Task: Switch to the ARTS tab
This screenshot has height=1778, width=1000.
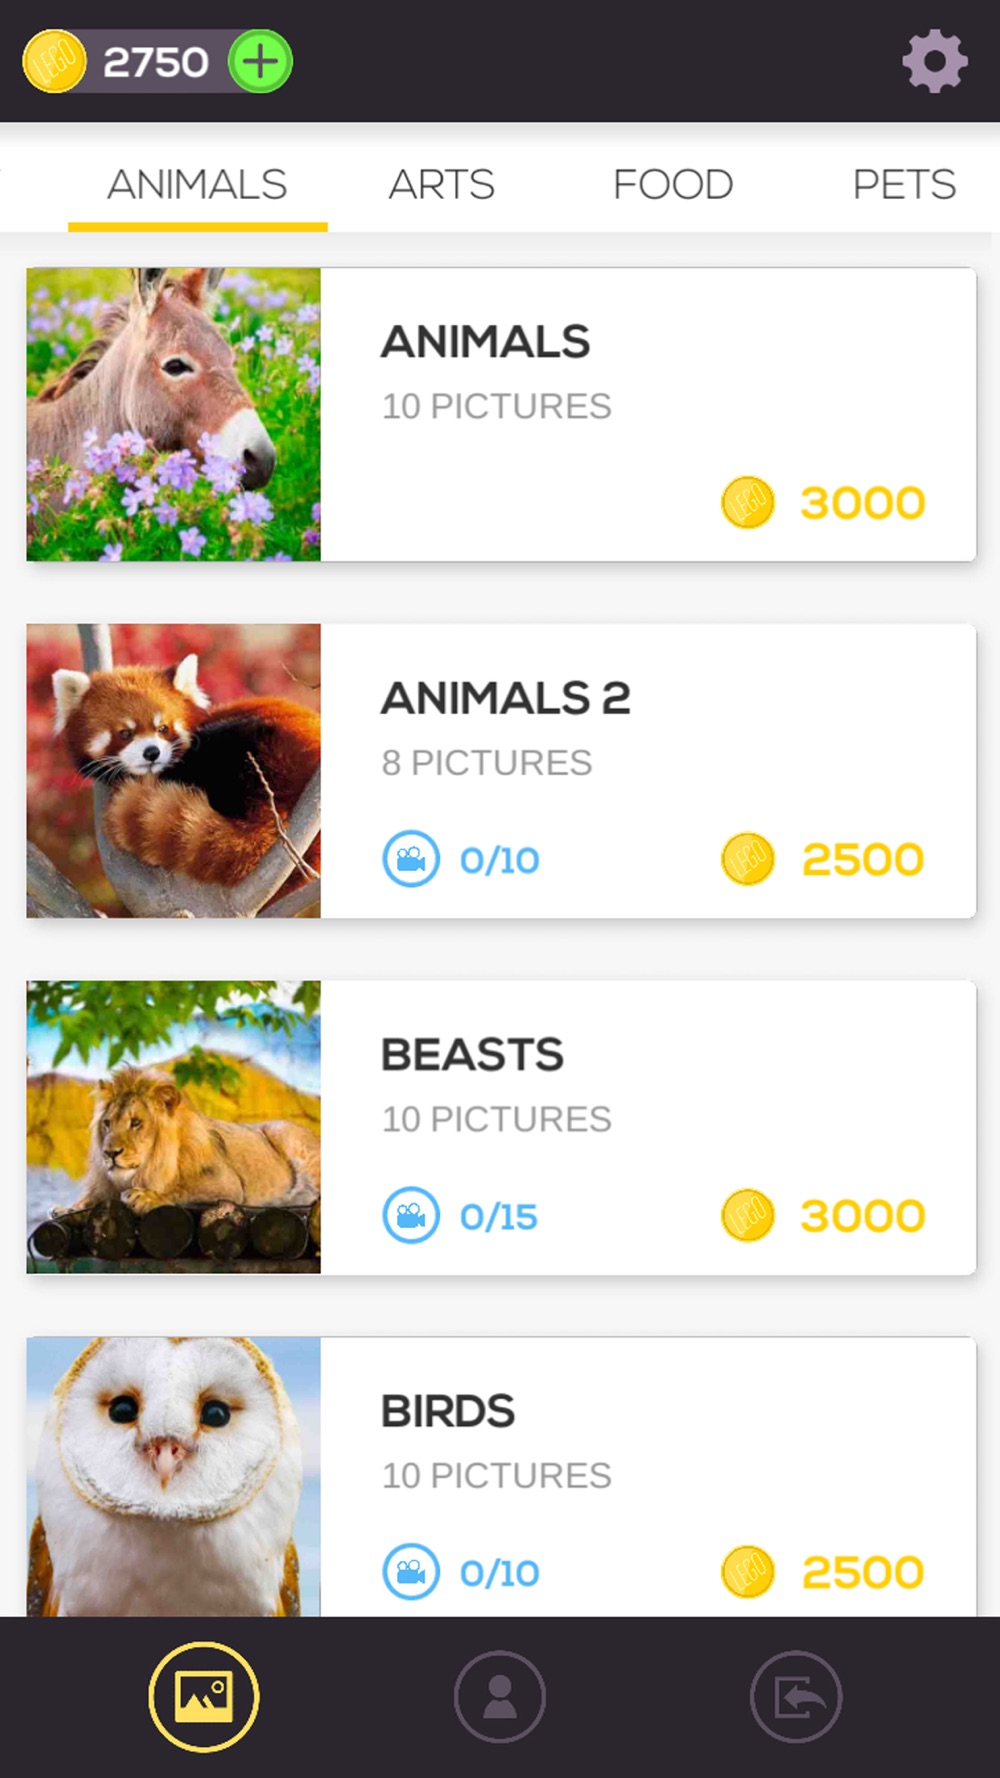Action: 441,184
